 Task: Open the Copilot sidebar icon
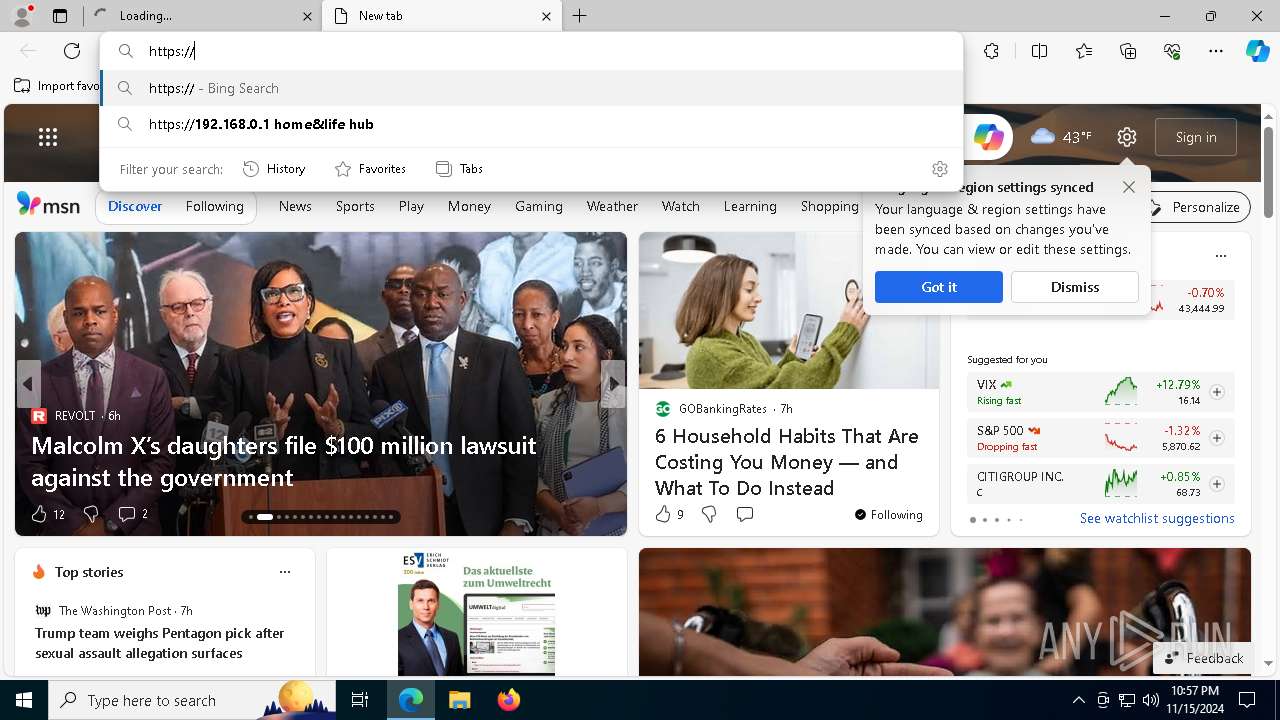coord(1257,51)
